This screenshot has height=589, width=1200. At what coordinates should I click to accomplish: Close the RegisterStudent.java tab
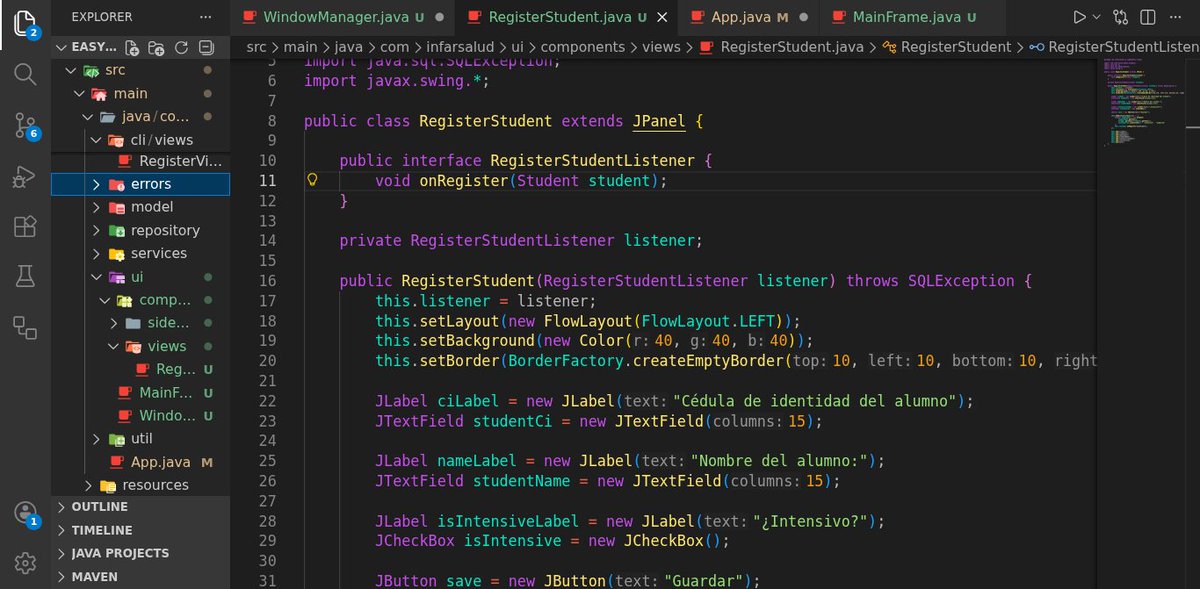(663, 17)
